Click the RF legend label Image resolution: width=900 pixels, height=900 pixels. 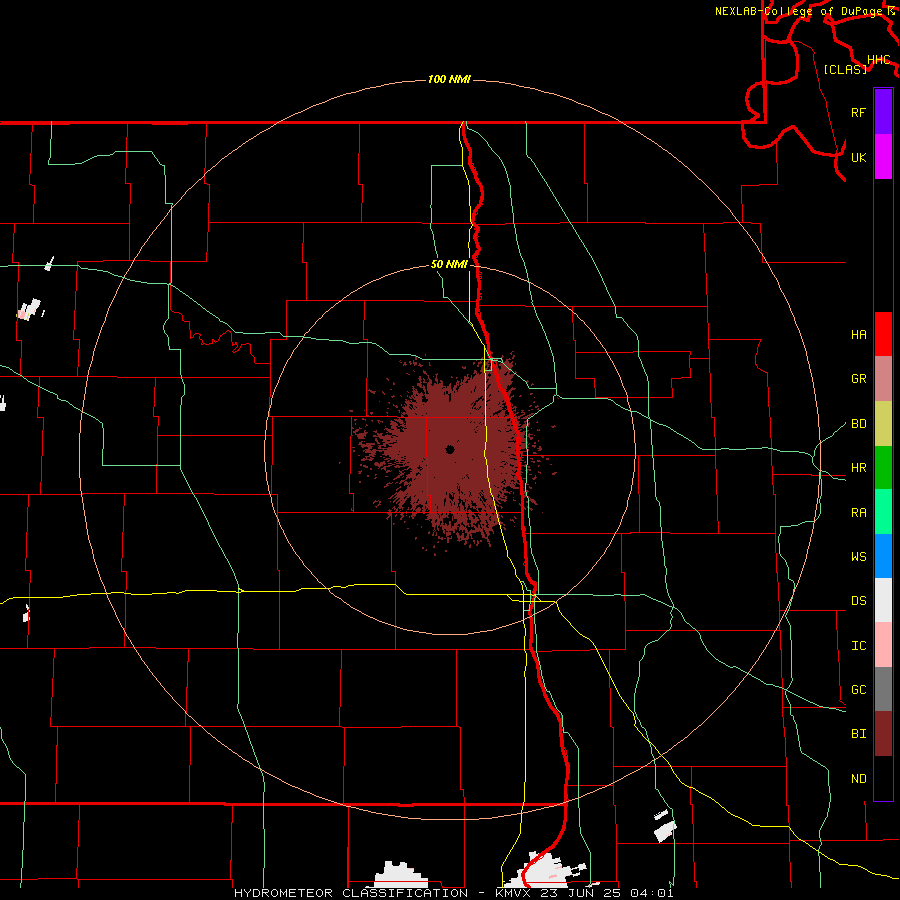(x=858, y=112)
